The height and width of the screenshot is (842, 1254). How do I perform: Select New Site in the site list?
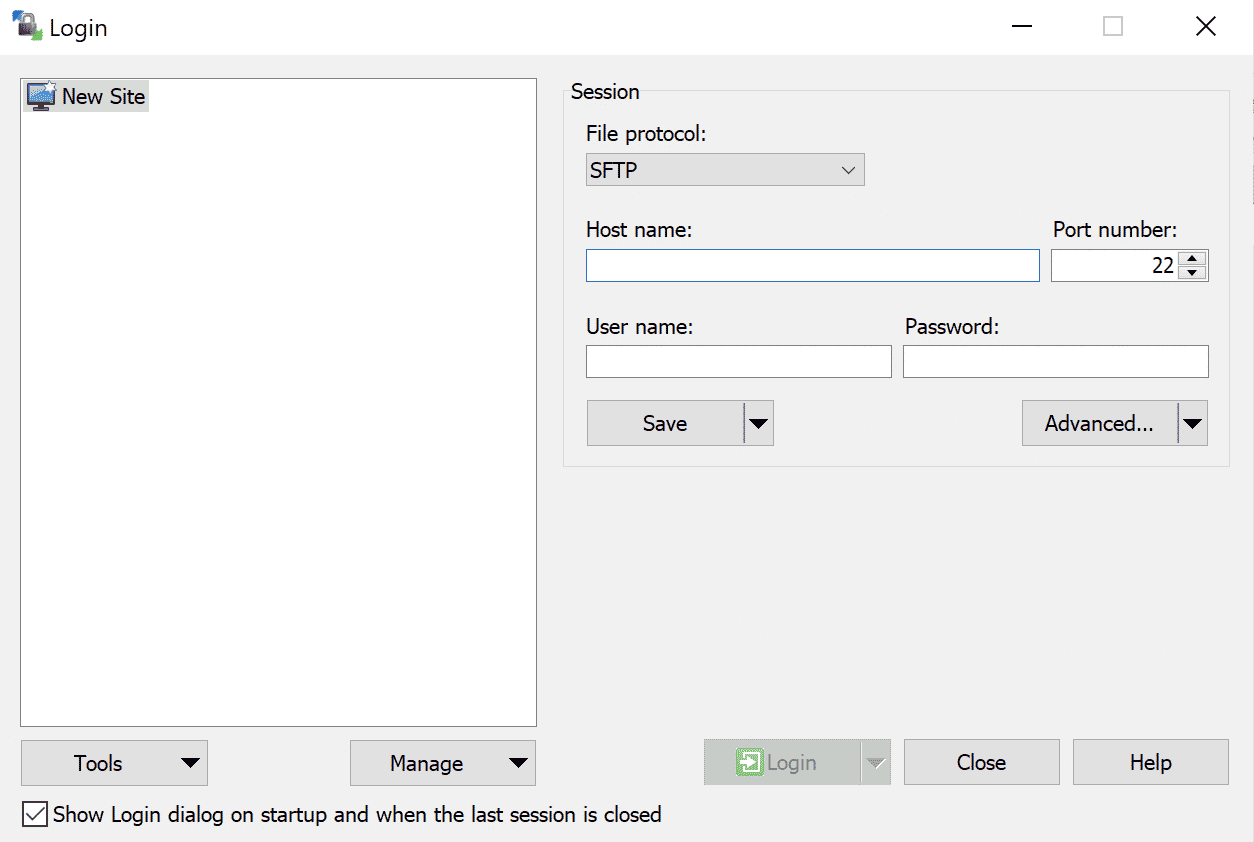[x=103, y=97]
